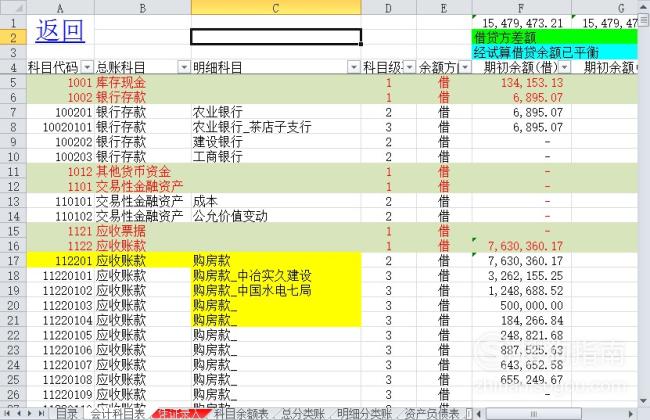650x420 pixels.
Task: Click account code 11220104 cell
Action: pyautogui.click(x=61, y=320)
